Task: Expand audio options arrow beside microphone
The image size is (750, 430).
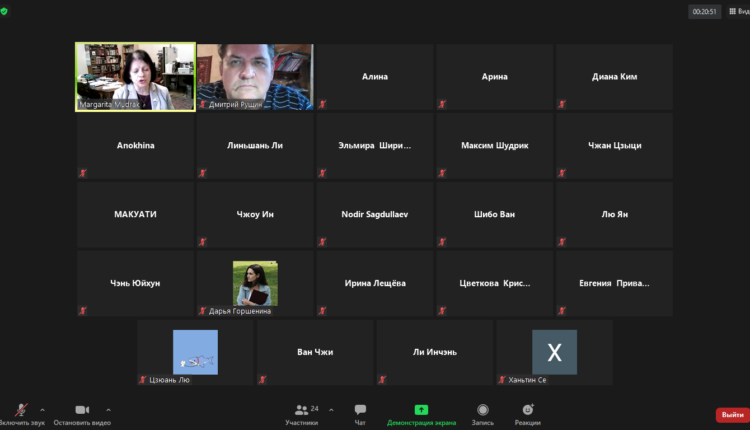Action: [x=43, y=410]
